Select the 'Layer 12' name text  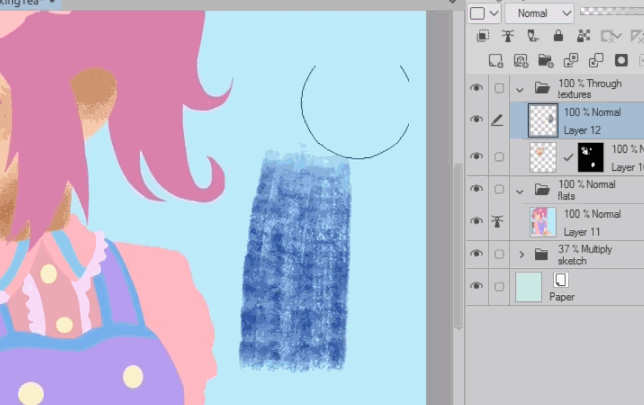pyautogui.click(x=582, y=131)
